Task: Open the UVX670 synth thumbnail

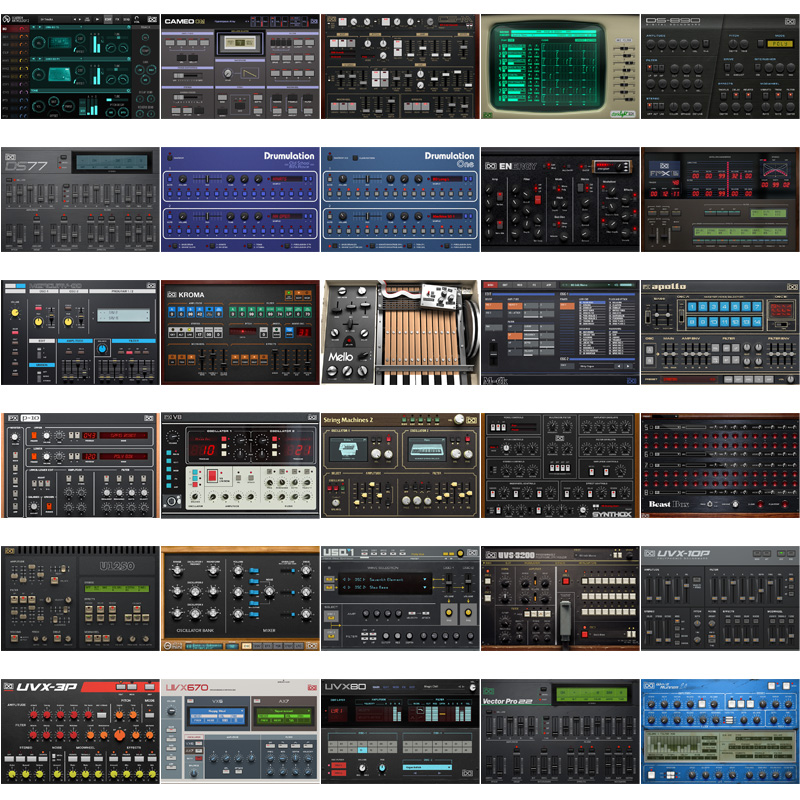Action: 240,731
